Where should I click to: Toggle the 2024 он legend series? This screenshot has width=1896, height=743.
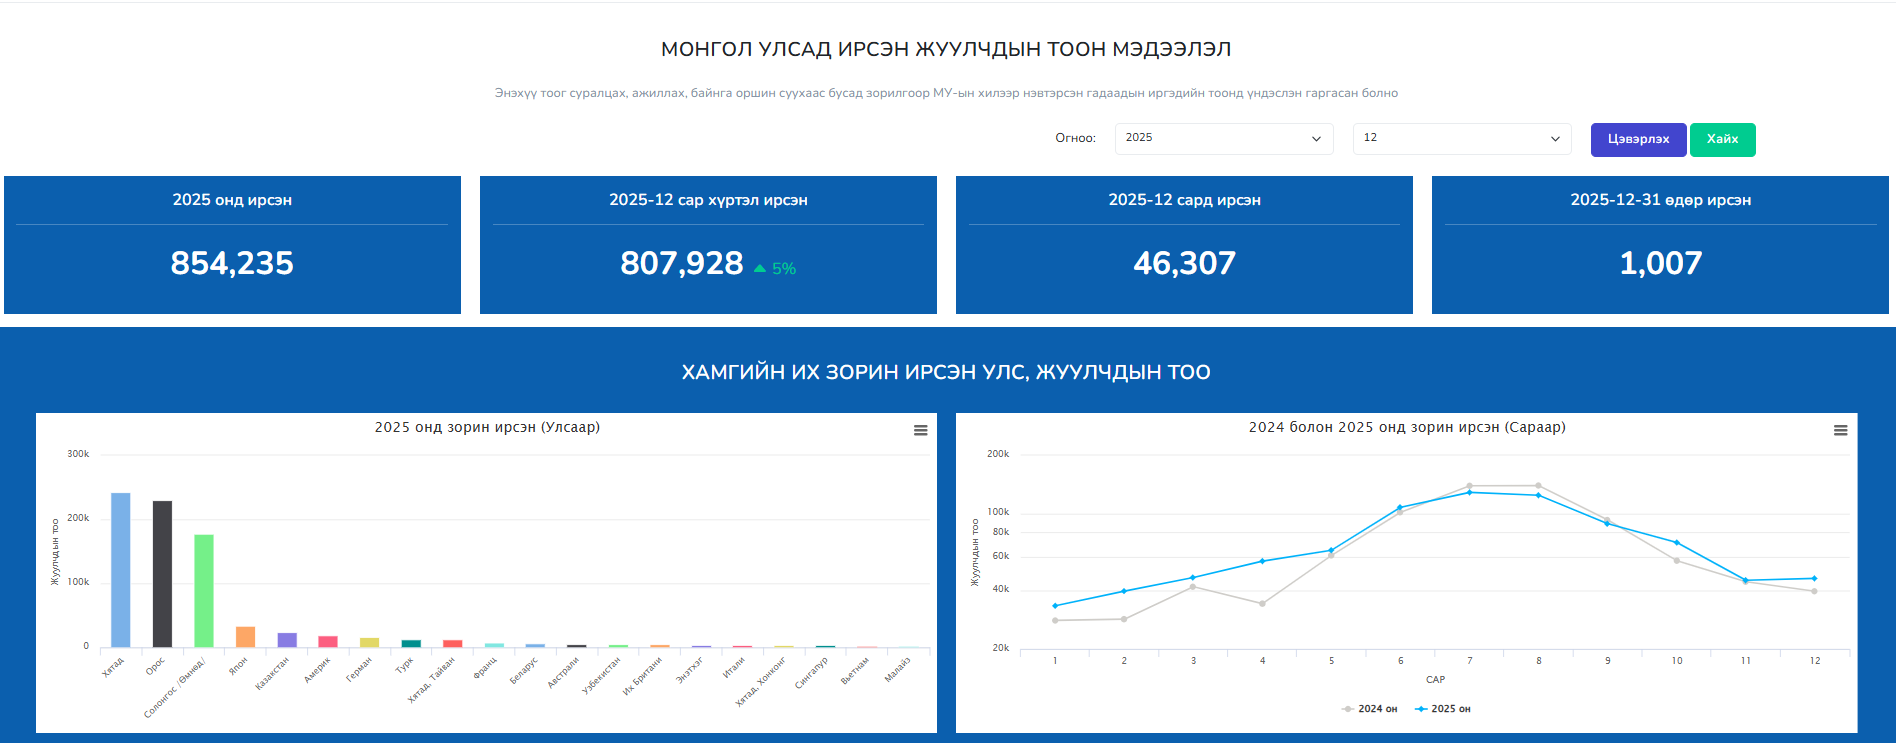click(x=1369, y=709)
